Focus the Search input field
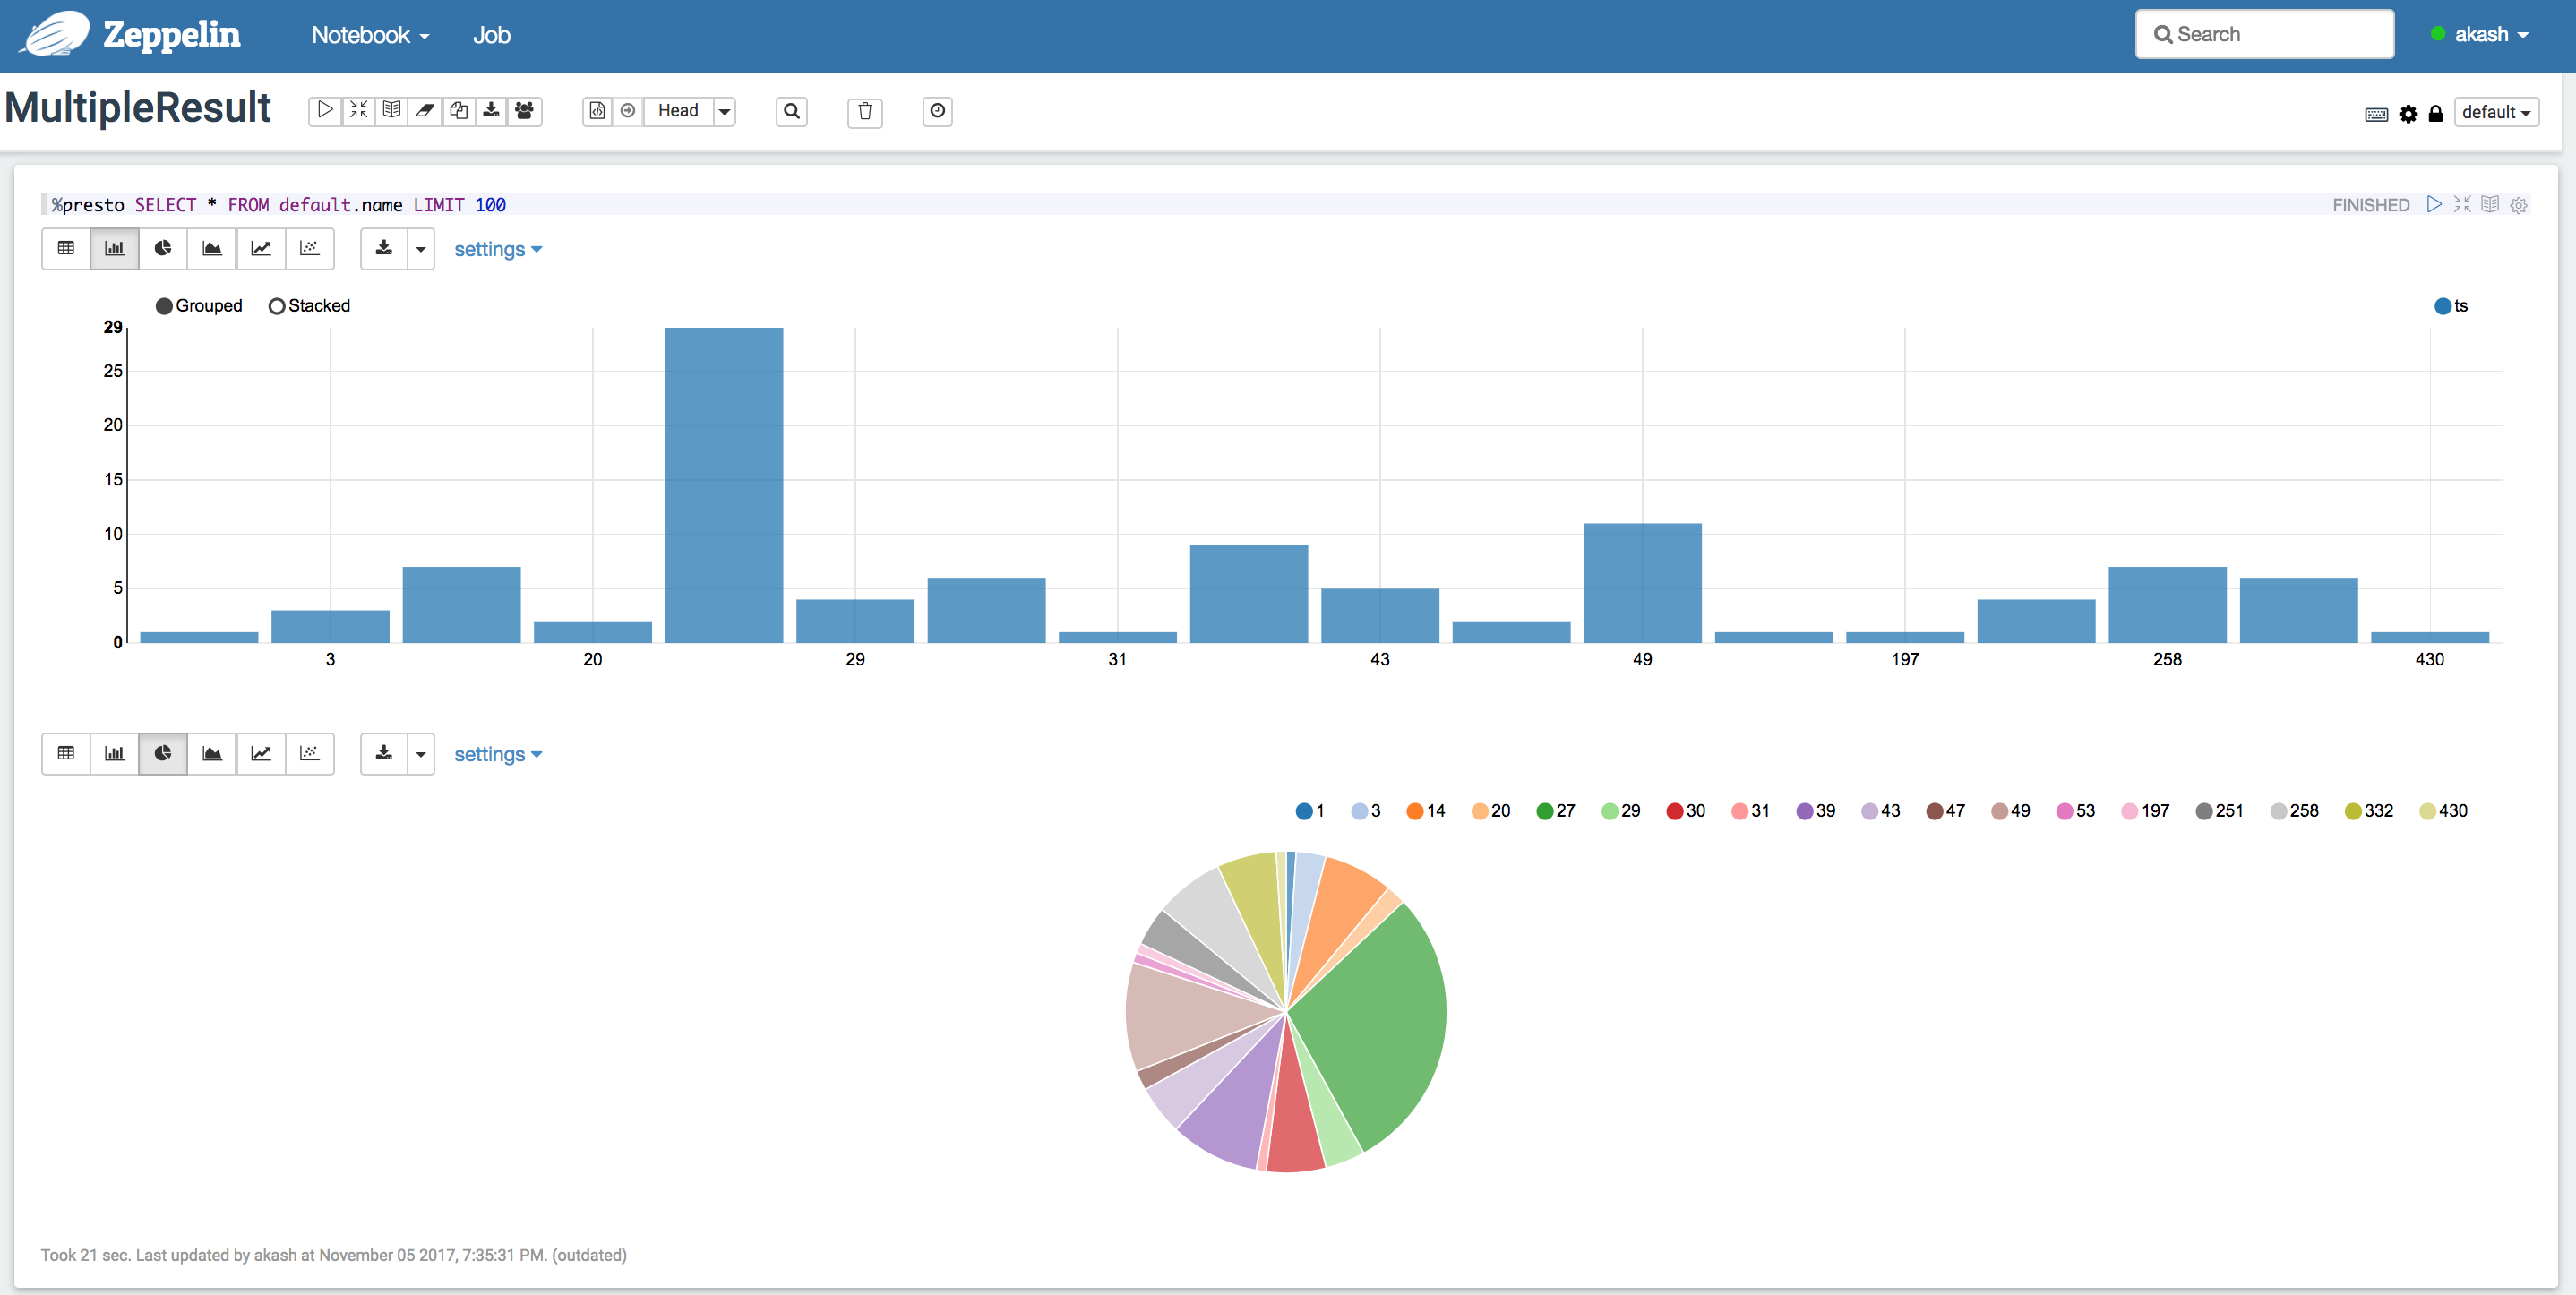2576x1295 pixels. point(2265,35)
